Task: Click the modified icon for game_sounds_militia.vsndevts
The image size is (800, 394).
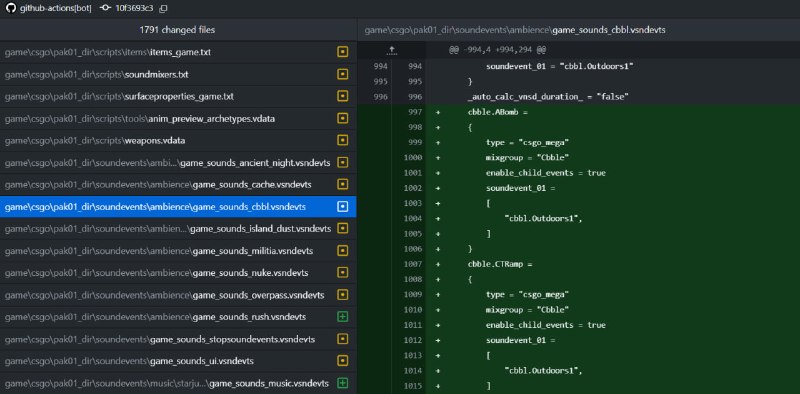Action: pos(343,251)
